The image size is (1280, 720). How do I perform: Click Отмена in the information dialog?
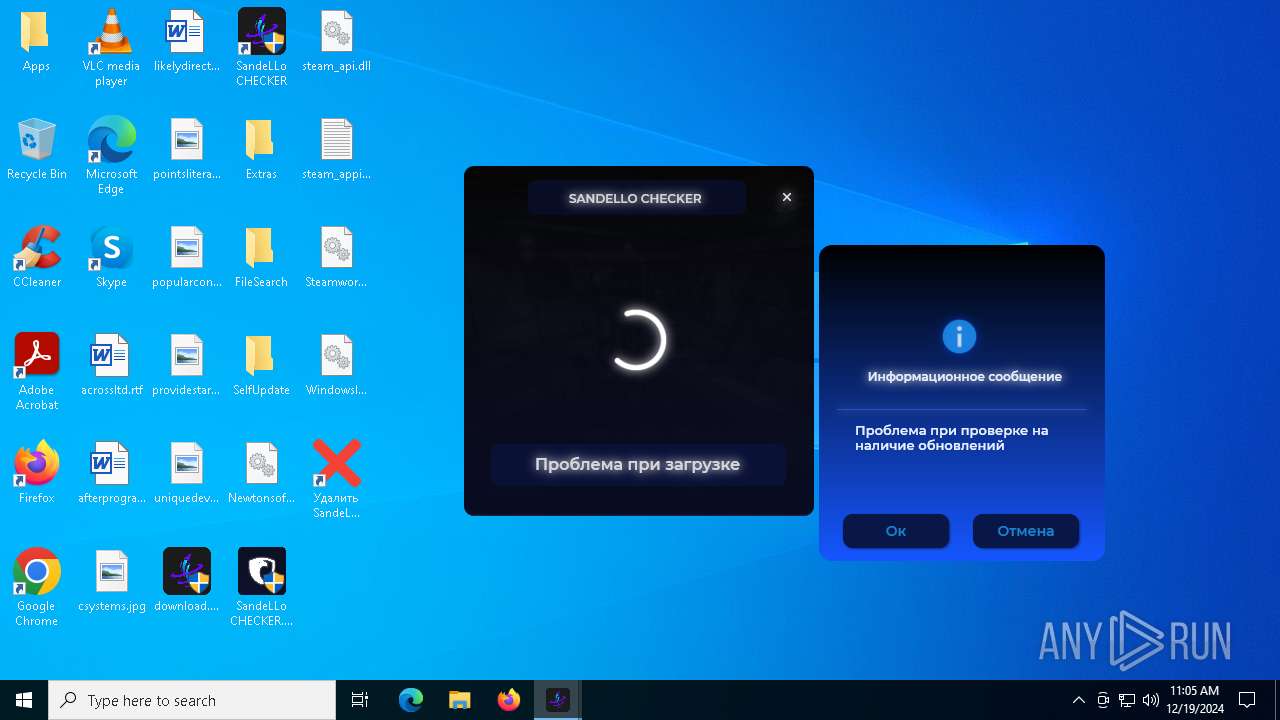[1026, 531]
